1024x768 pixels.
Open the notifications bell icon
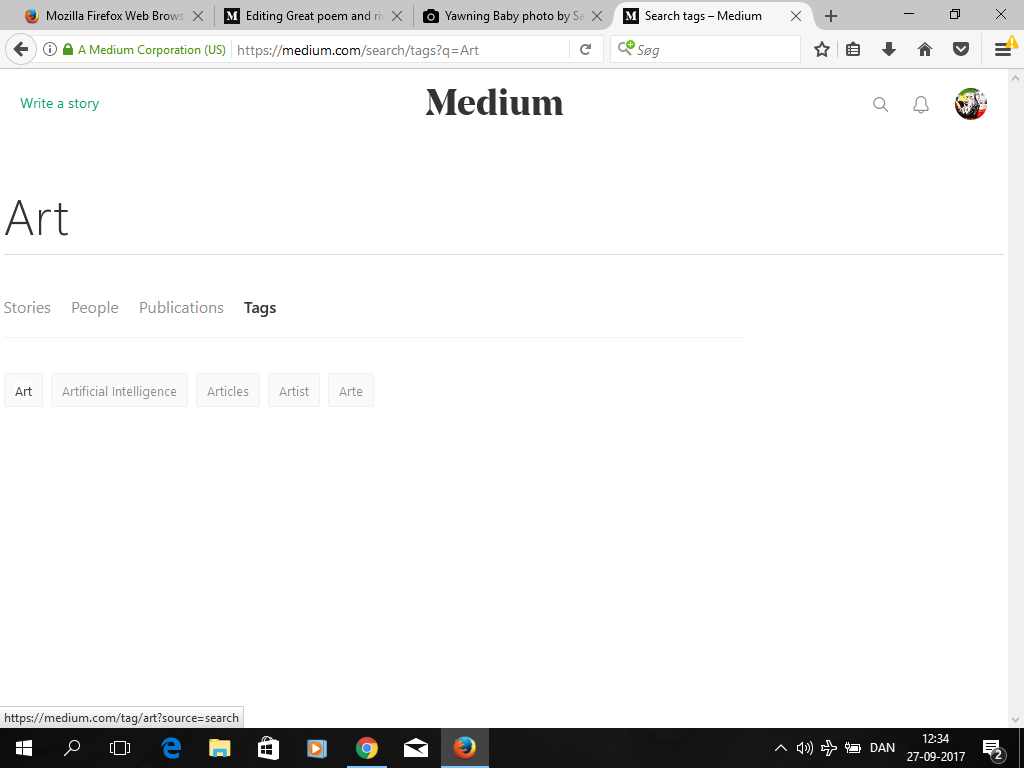[x=920, y=104]
